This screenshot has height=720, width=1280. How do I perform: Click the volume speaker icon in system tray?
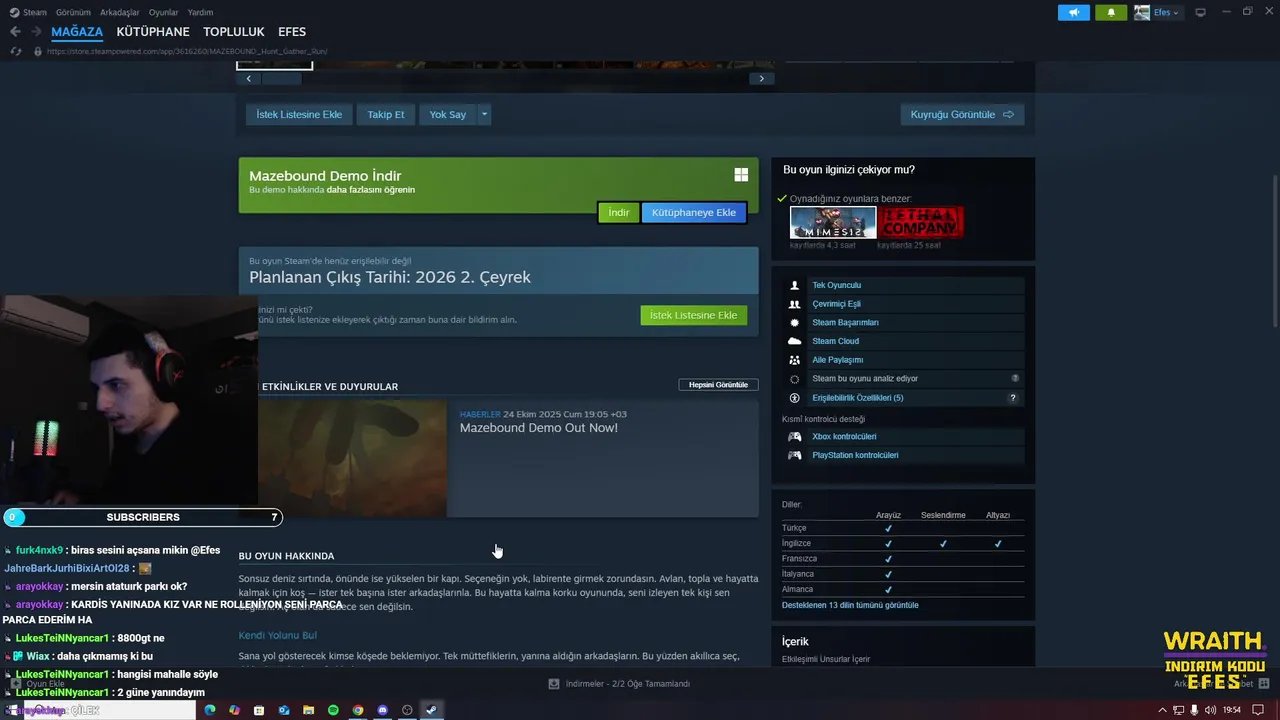1210,710
